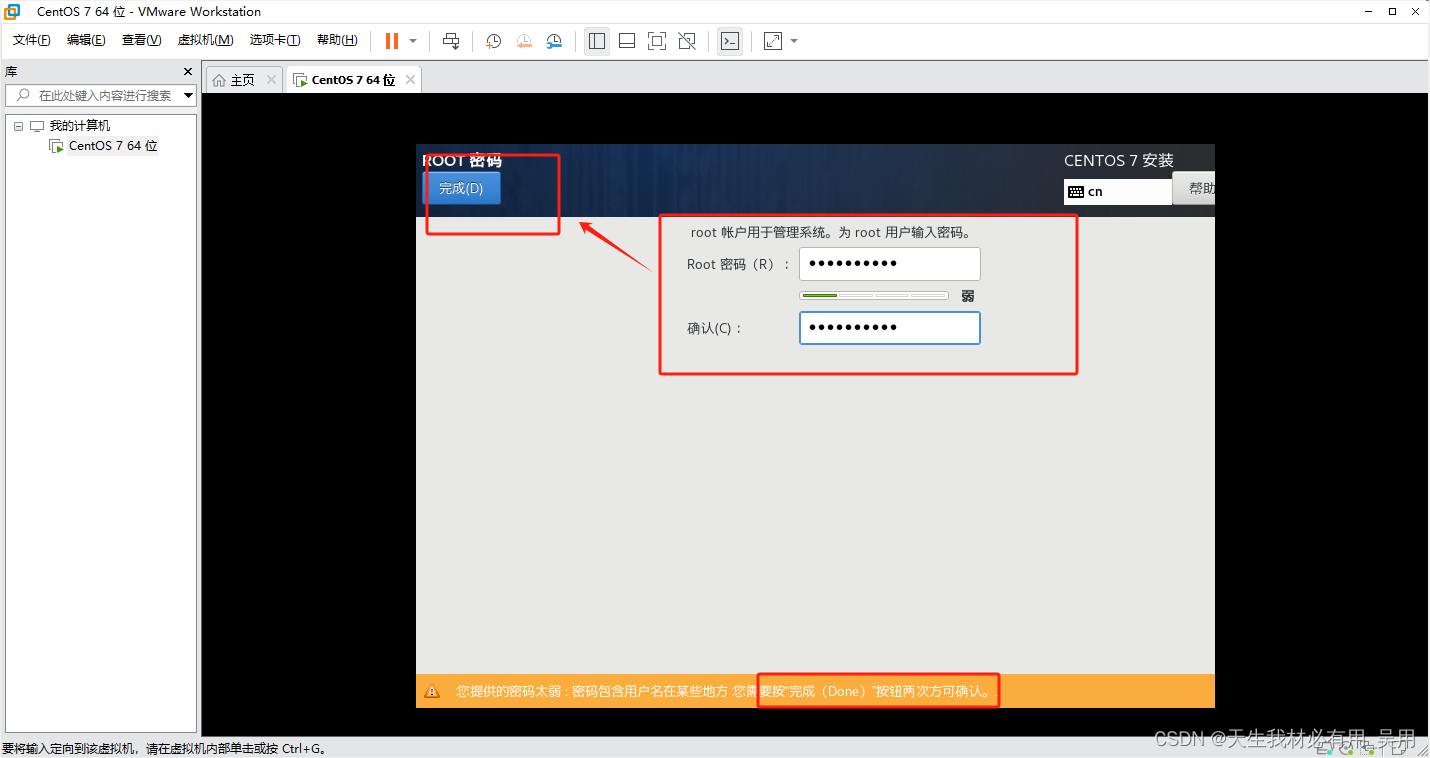Select 我的计算机 in the library tree

tap(80, 126)
